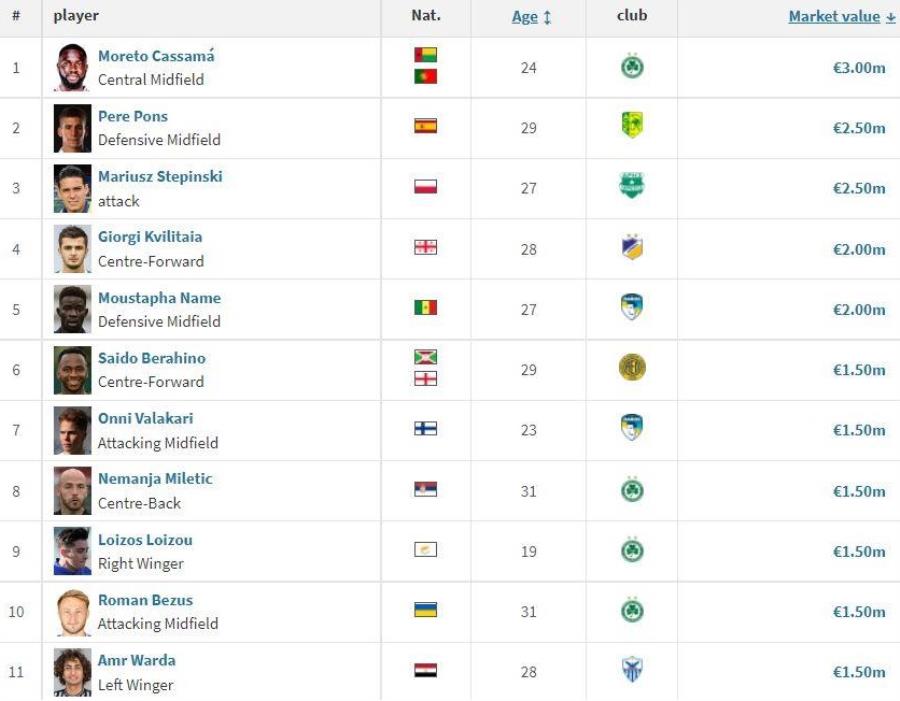Open Saido Berahino's player page
The image size is (900, 701).
(152, 358)
